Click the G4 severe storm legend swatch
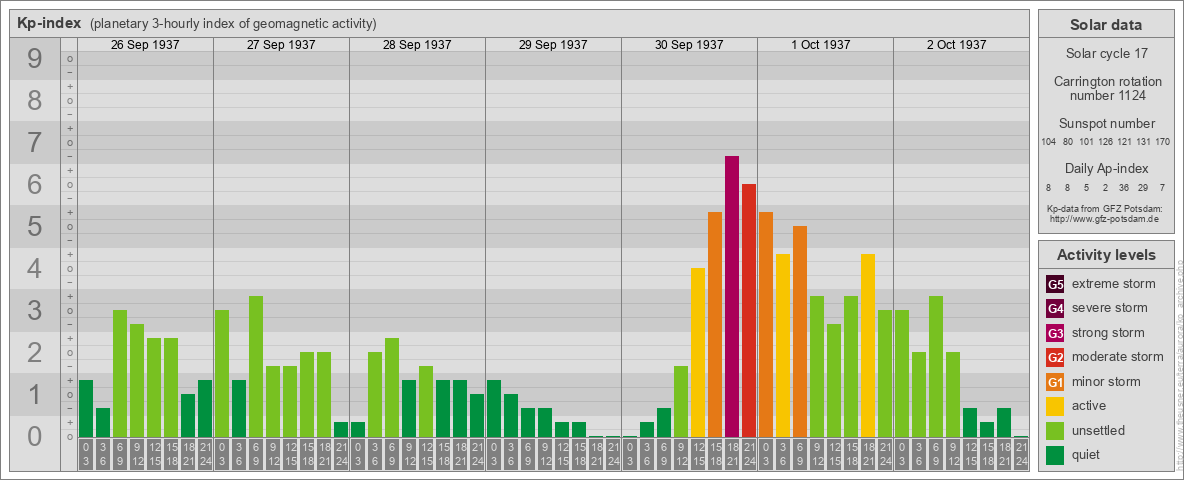Screen dimensions: 1184x480 pyautogui.click(x=1055, y=308)
